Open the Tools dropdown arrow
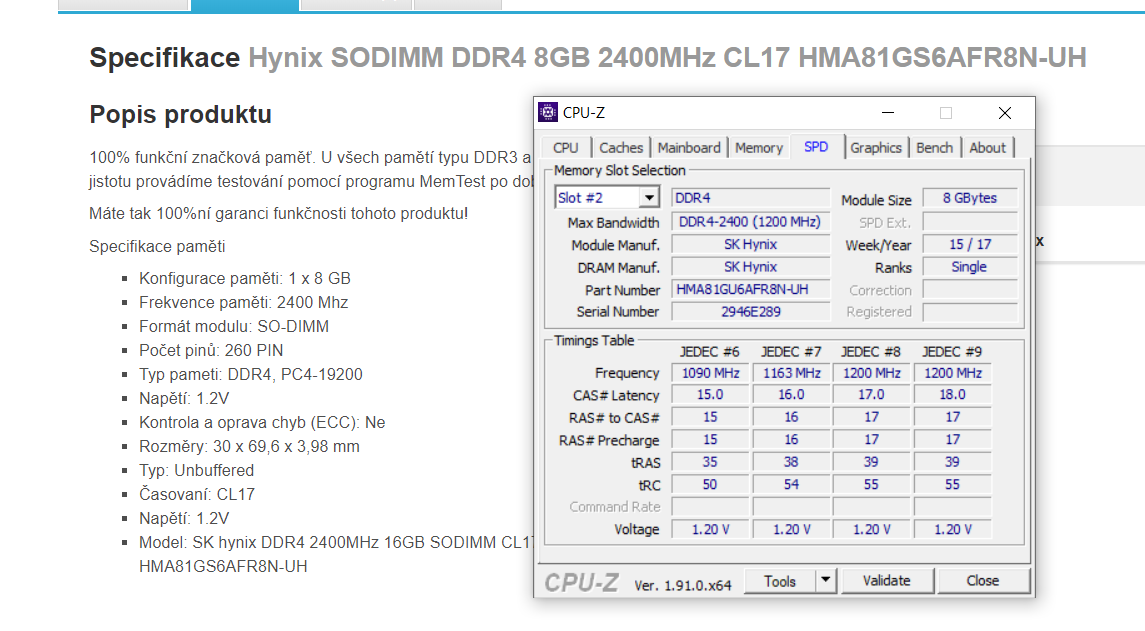This screenshot has height=631, width=1145. pyautogui.click(x=825, y=581)
